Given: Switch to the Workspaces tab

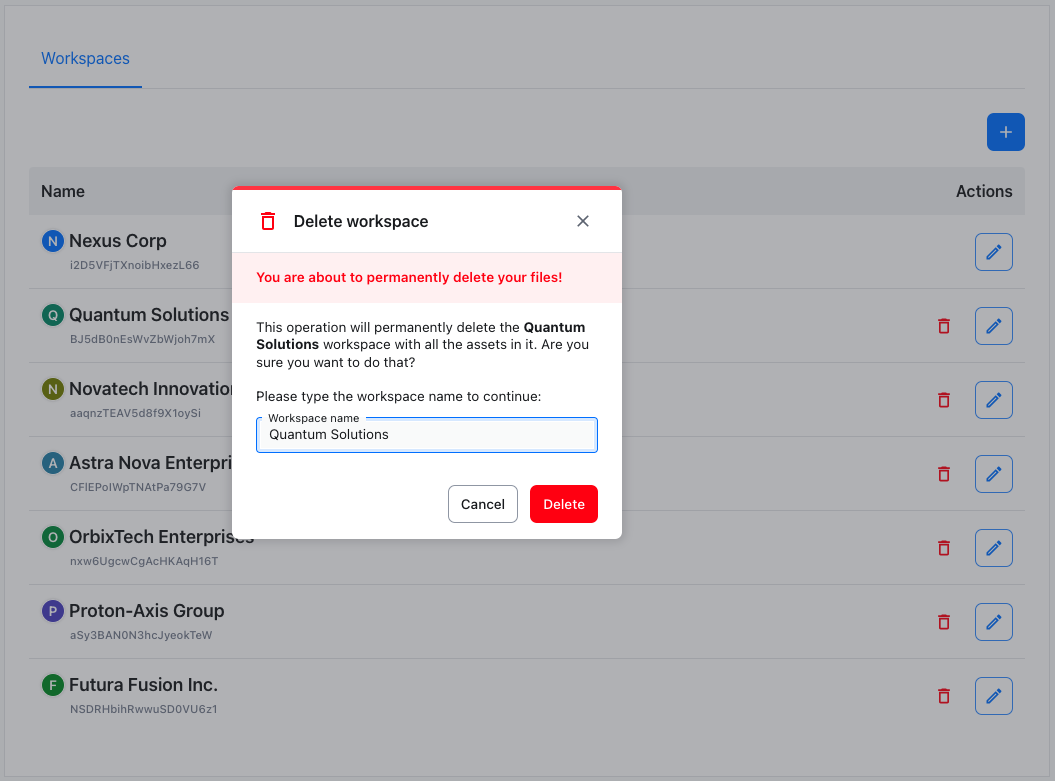Looking at the screenshot, I should pyautogui.click(x=85, y=59).
